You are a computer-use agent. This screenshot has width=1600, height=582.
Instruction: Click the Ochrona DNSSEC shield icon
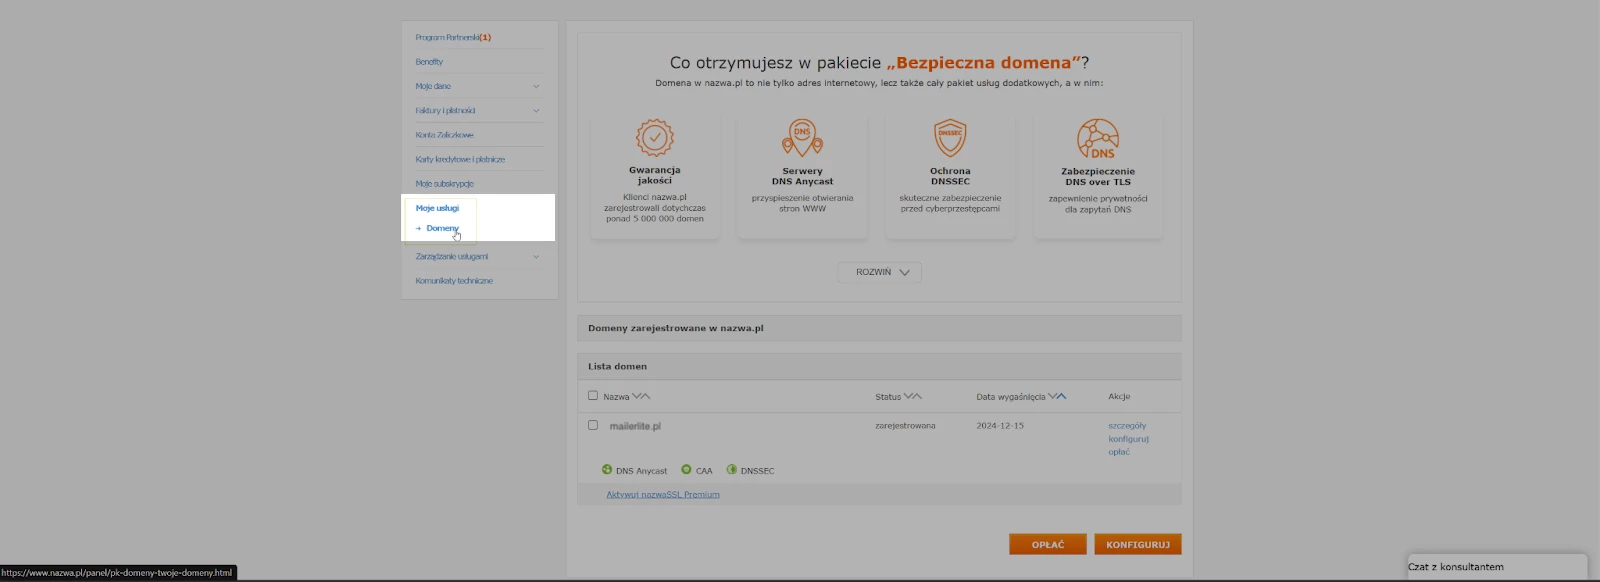pyautogui.click(x=950, y=138)
